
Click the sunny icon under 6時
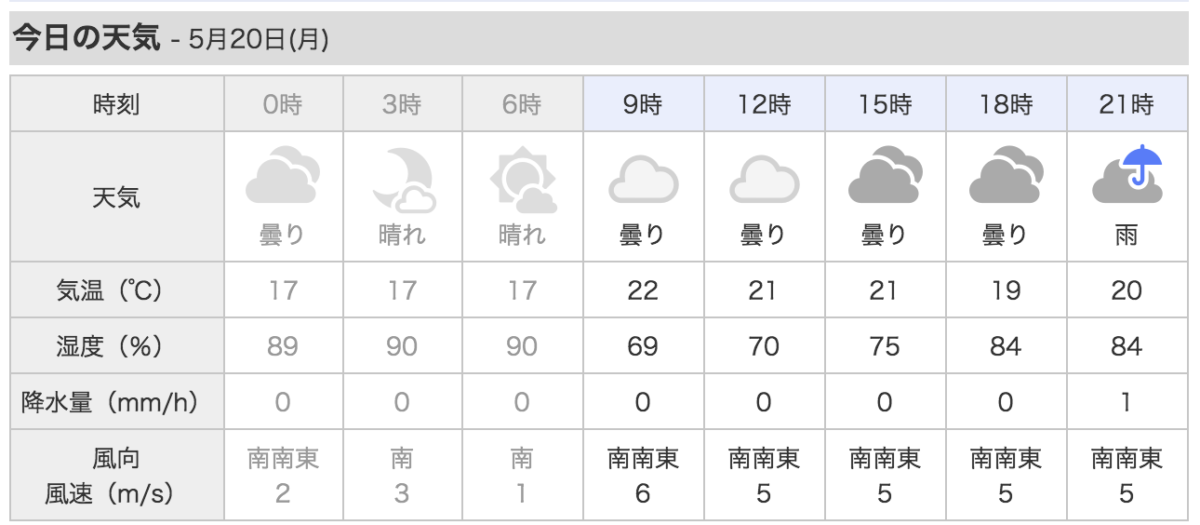click(x=523, y=180)
